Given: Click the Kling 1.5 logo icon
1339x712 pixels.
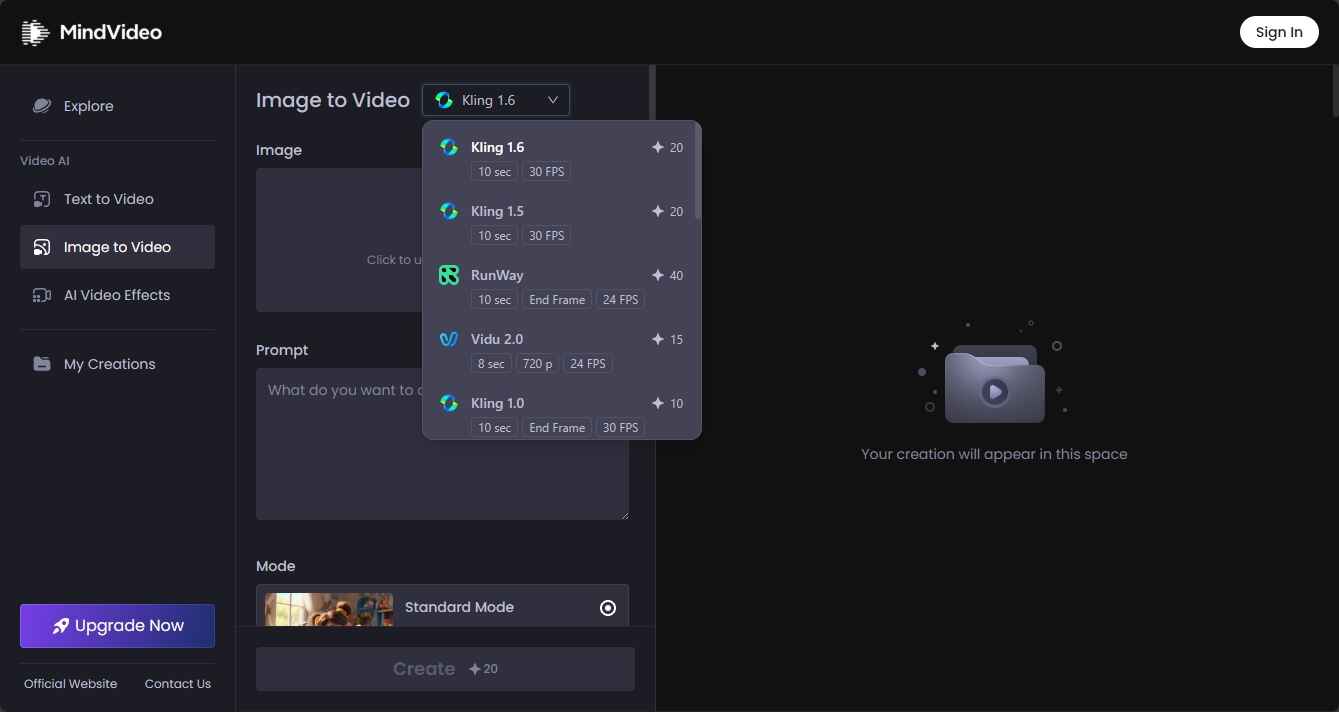Looking at the screenshot, I should pos(449,211).
